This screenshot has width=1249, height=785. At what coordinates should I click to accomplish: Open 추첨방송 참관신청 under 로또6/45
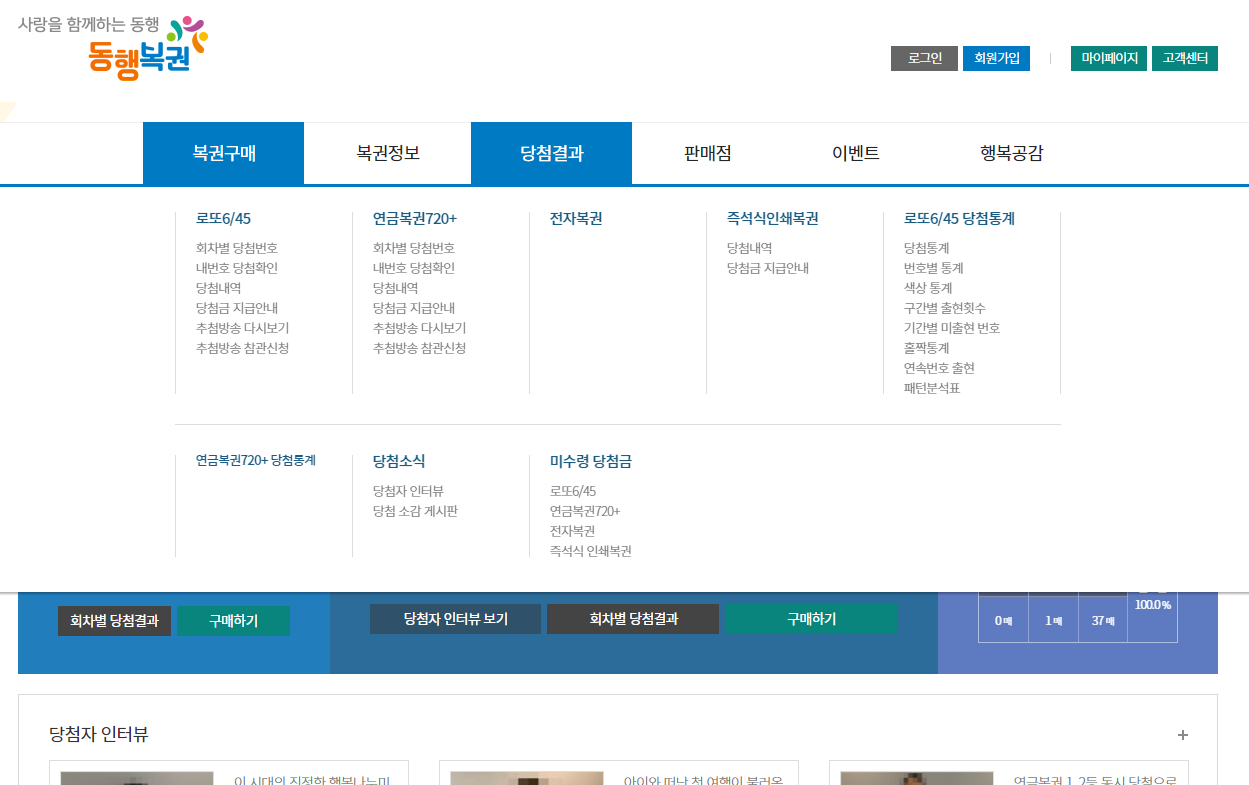243,348
